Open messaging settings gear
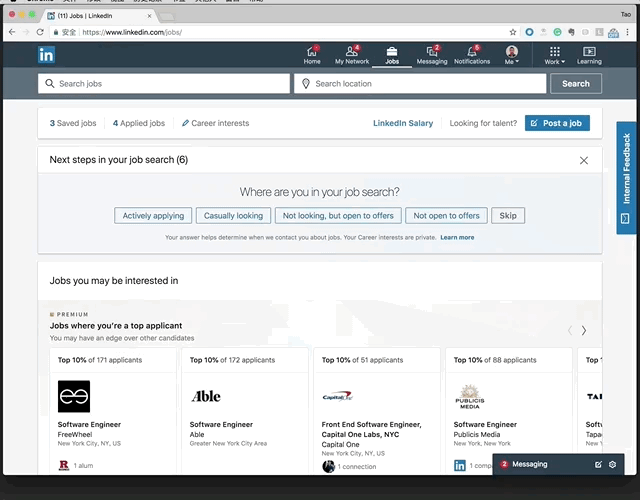Screen dimensions: 640x500 [612, 464]
